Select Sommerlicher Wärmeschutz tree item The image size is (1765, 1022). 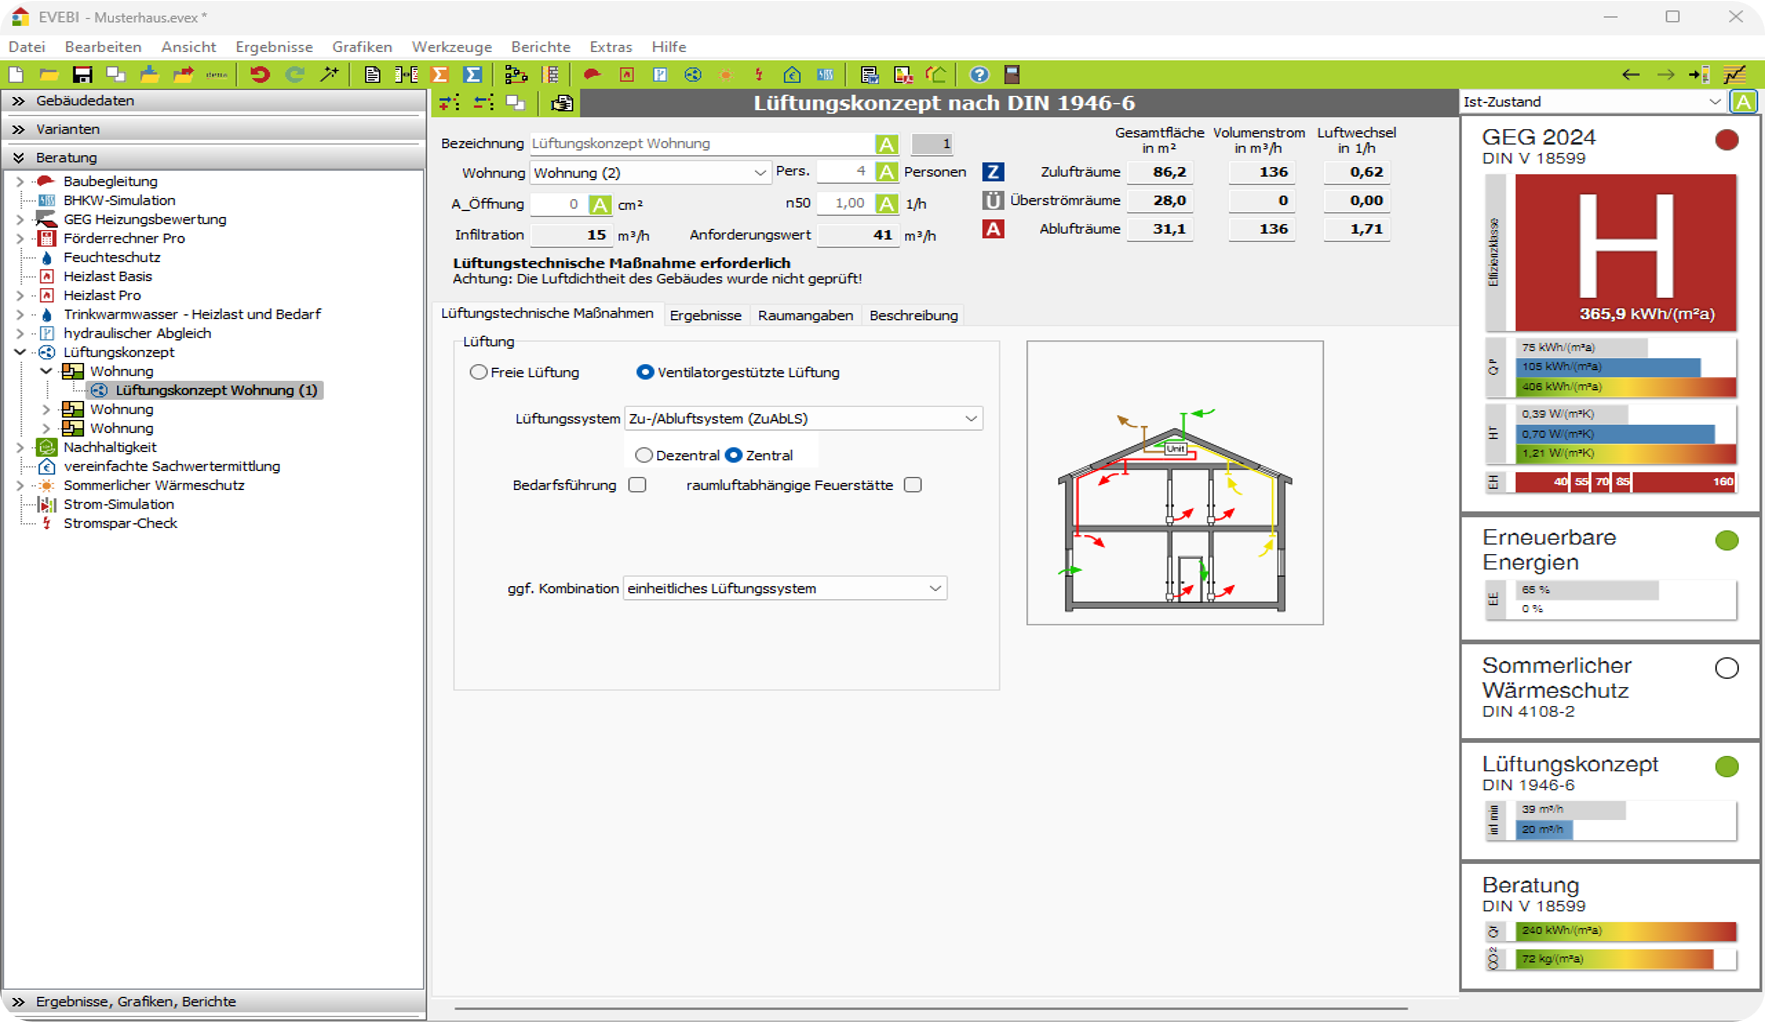pos(153,485)
